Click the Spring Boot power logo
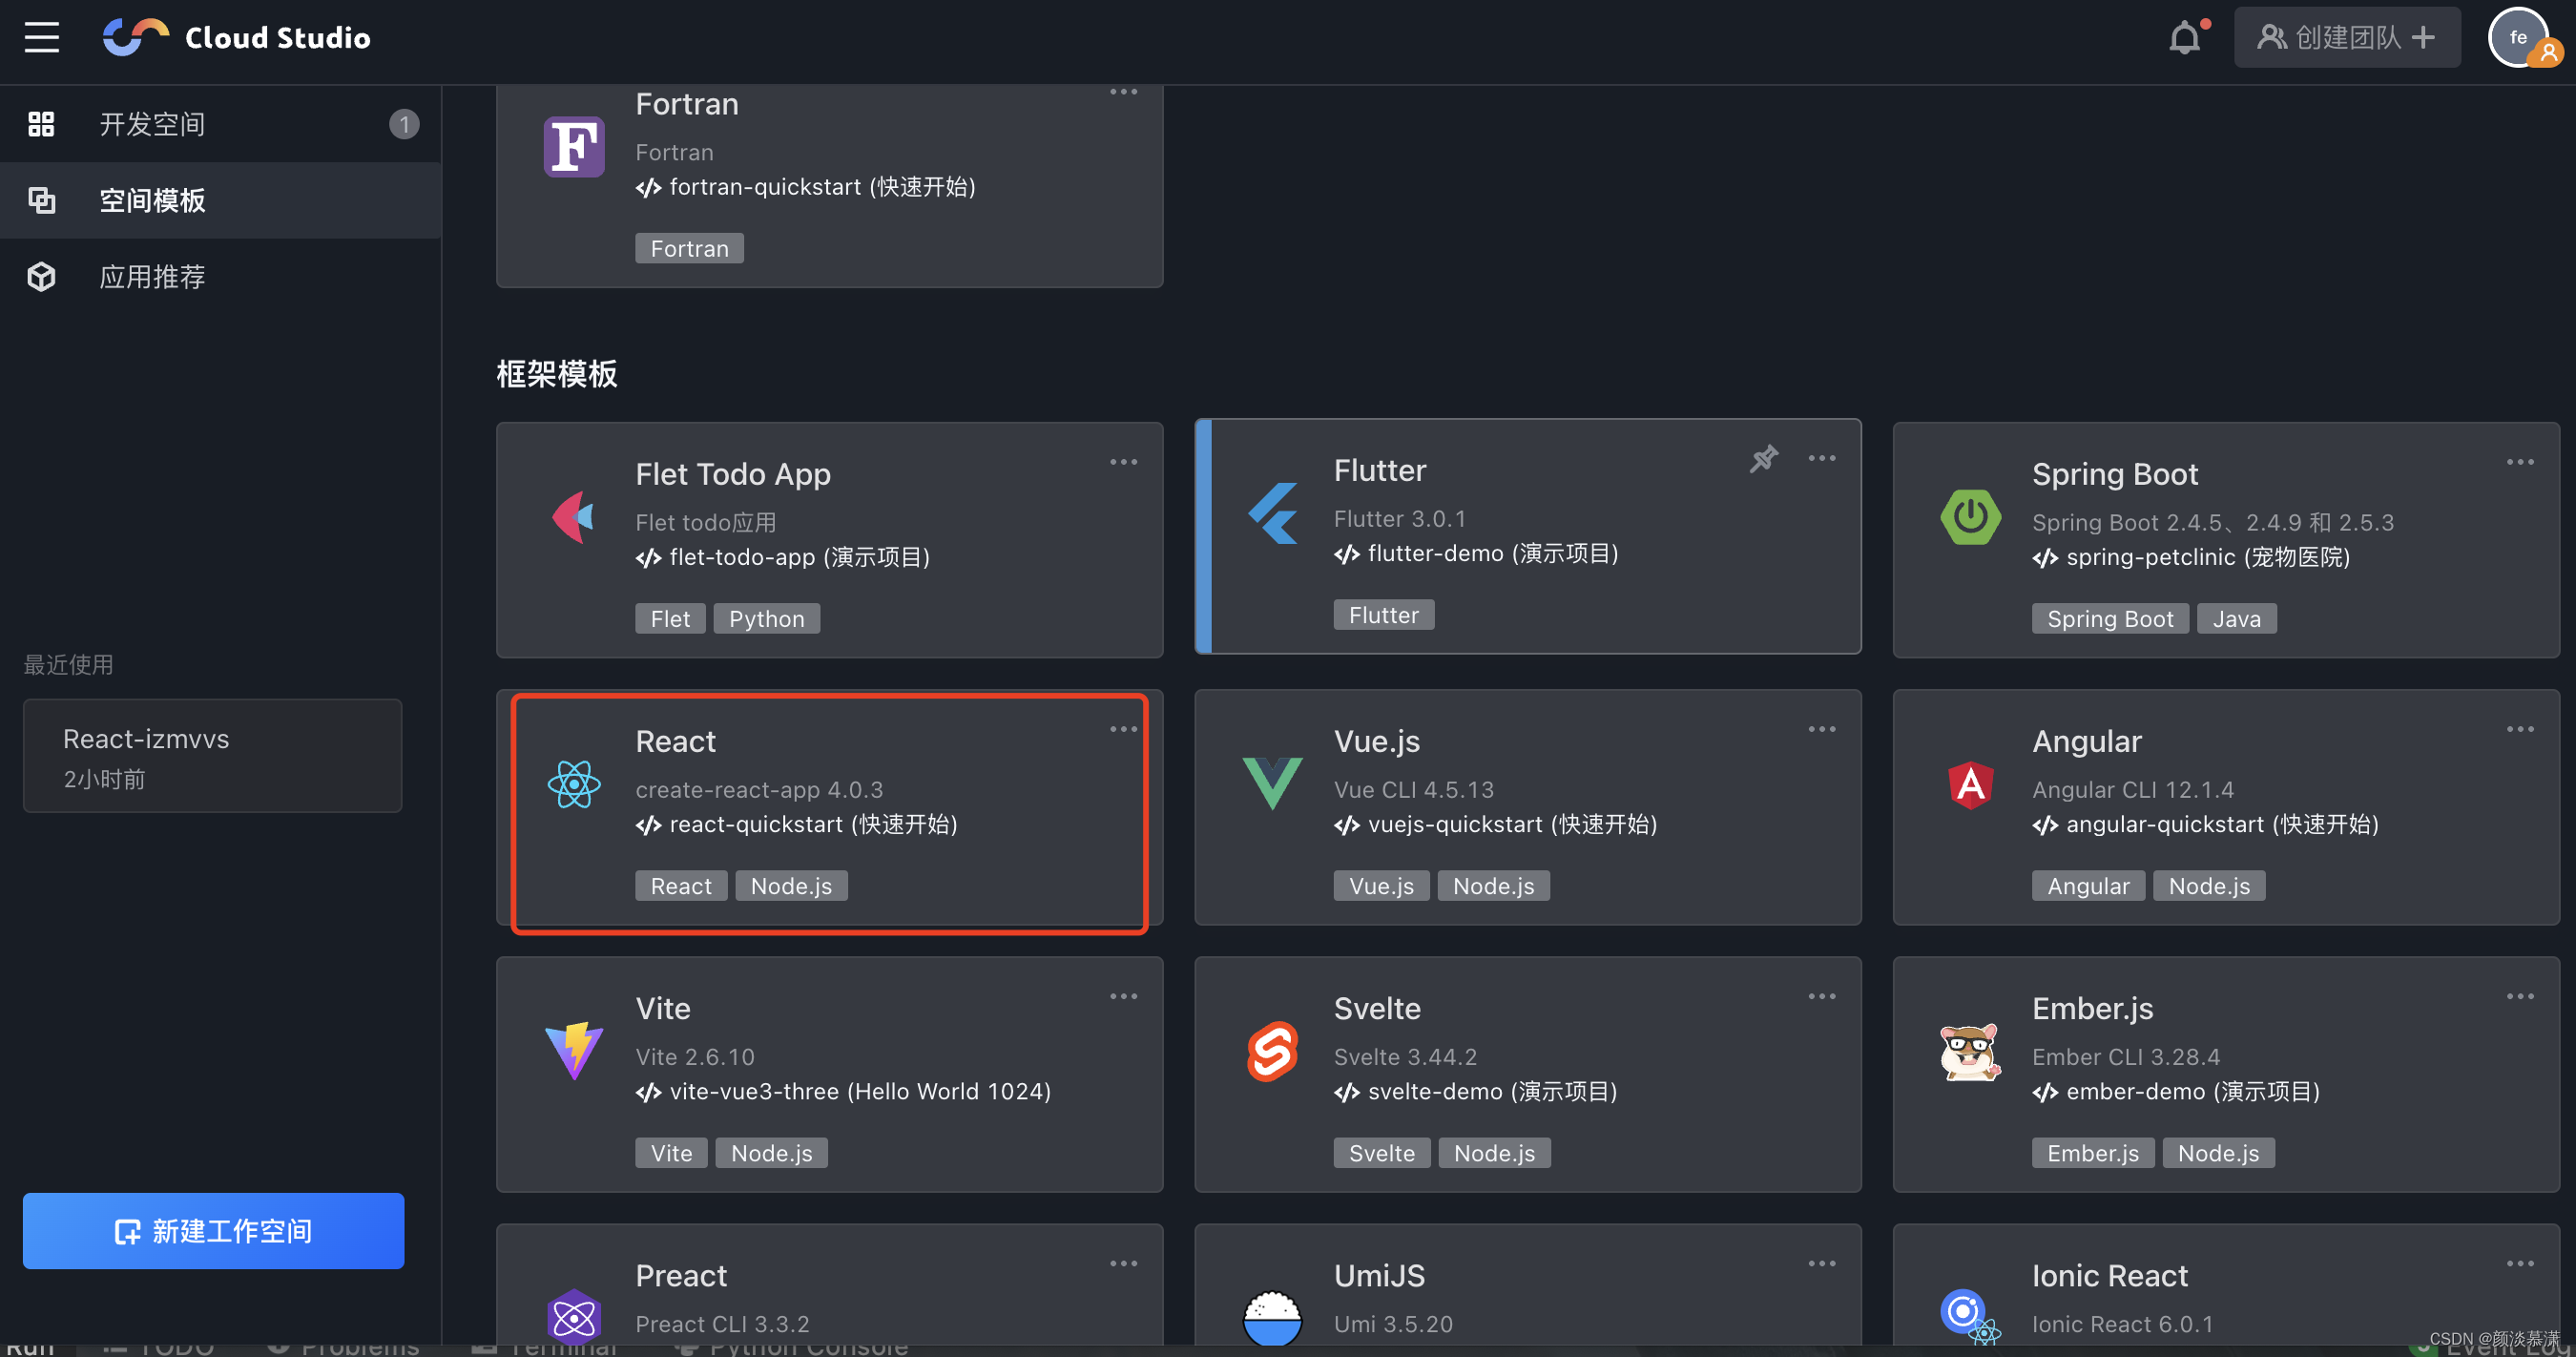The height and width of the screenshot is (1357, 2576). 1970,517
